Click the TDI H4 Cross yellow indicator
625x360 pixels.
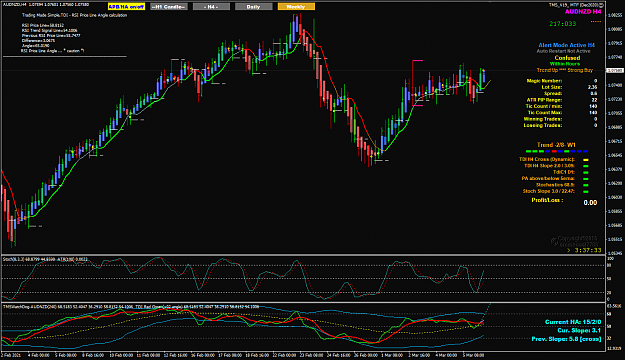[x=586, y=160]
